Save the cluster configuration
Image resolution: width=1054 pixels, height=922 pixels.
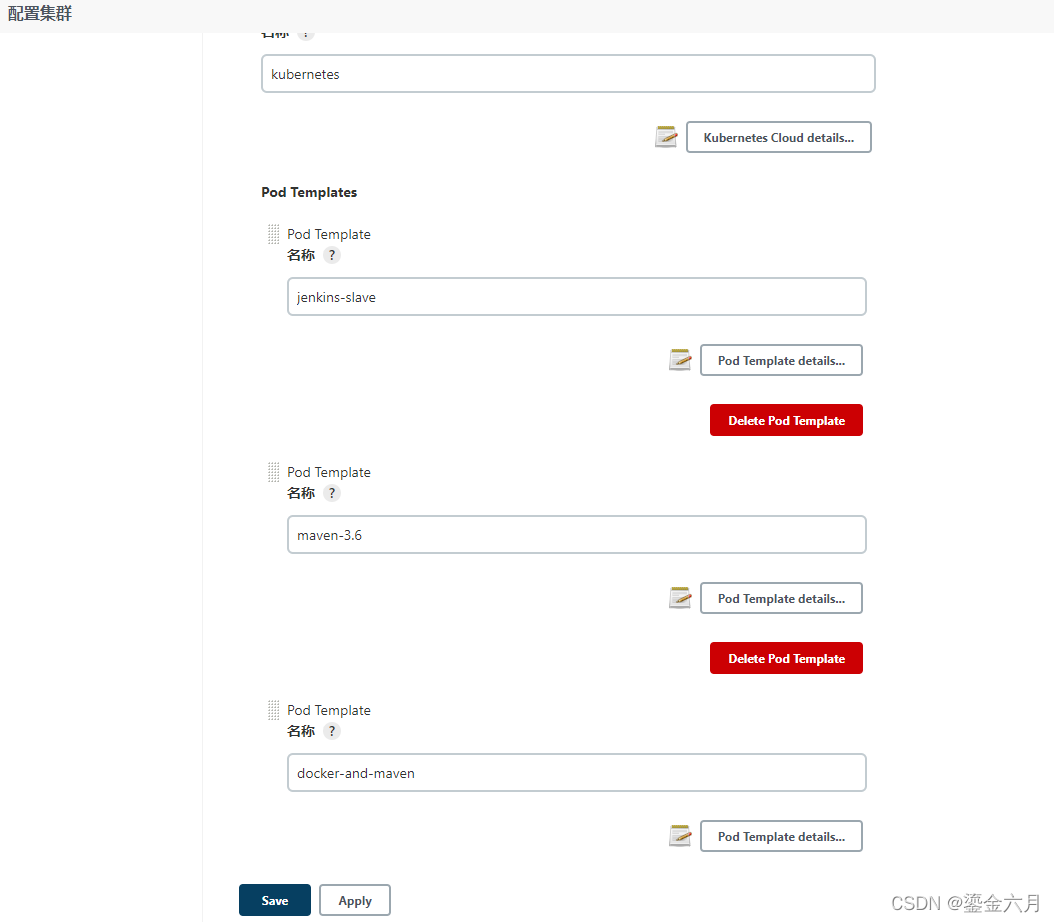(275, 900)
